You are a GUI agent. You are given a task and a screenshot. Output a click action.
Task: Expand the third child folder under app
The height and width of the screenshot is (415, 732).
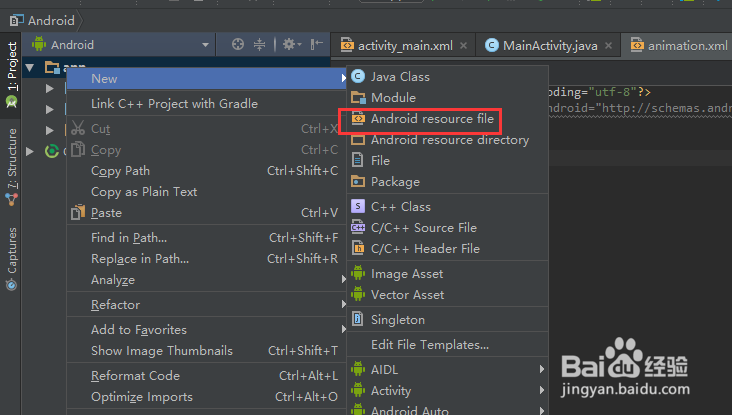[x=49, y=130]
